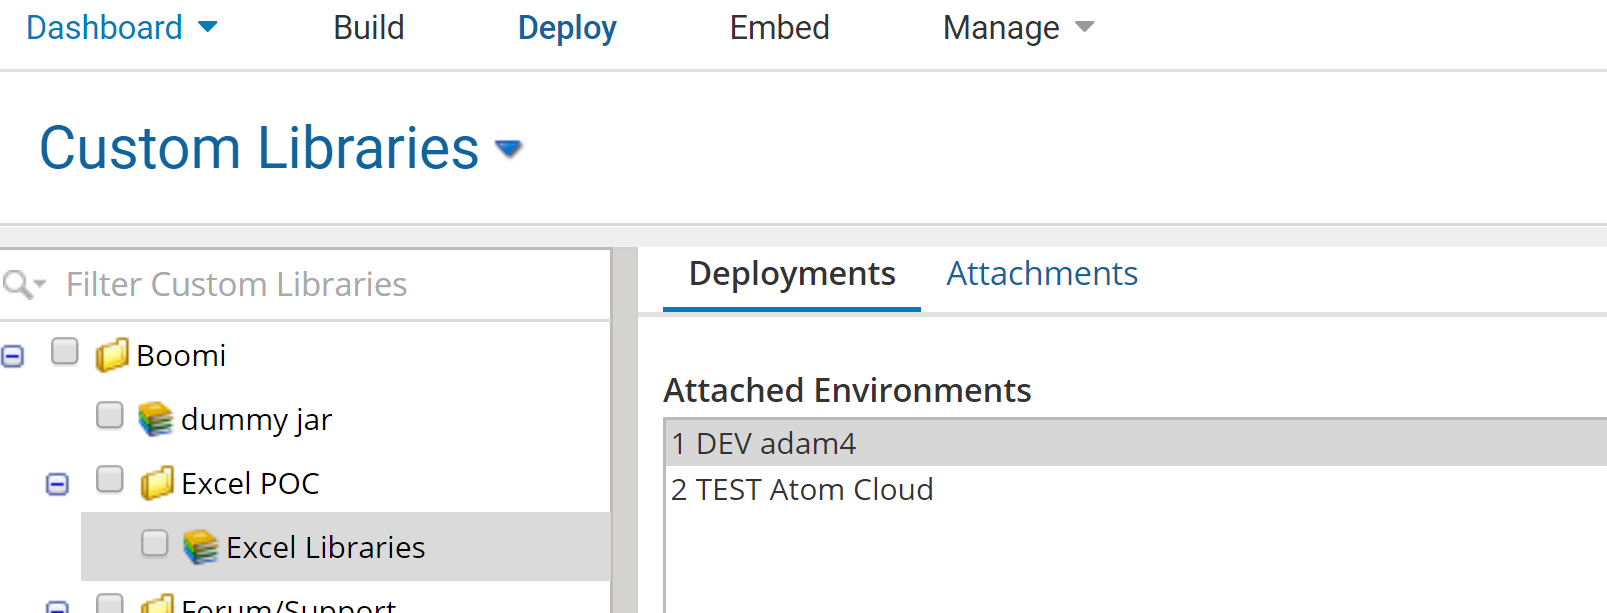Enable the Excel Libraries checkbox
1607x613 pixels.
155,543
